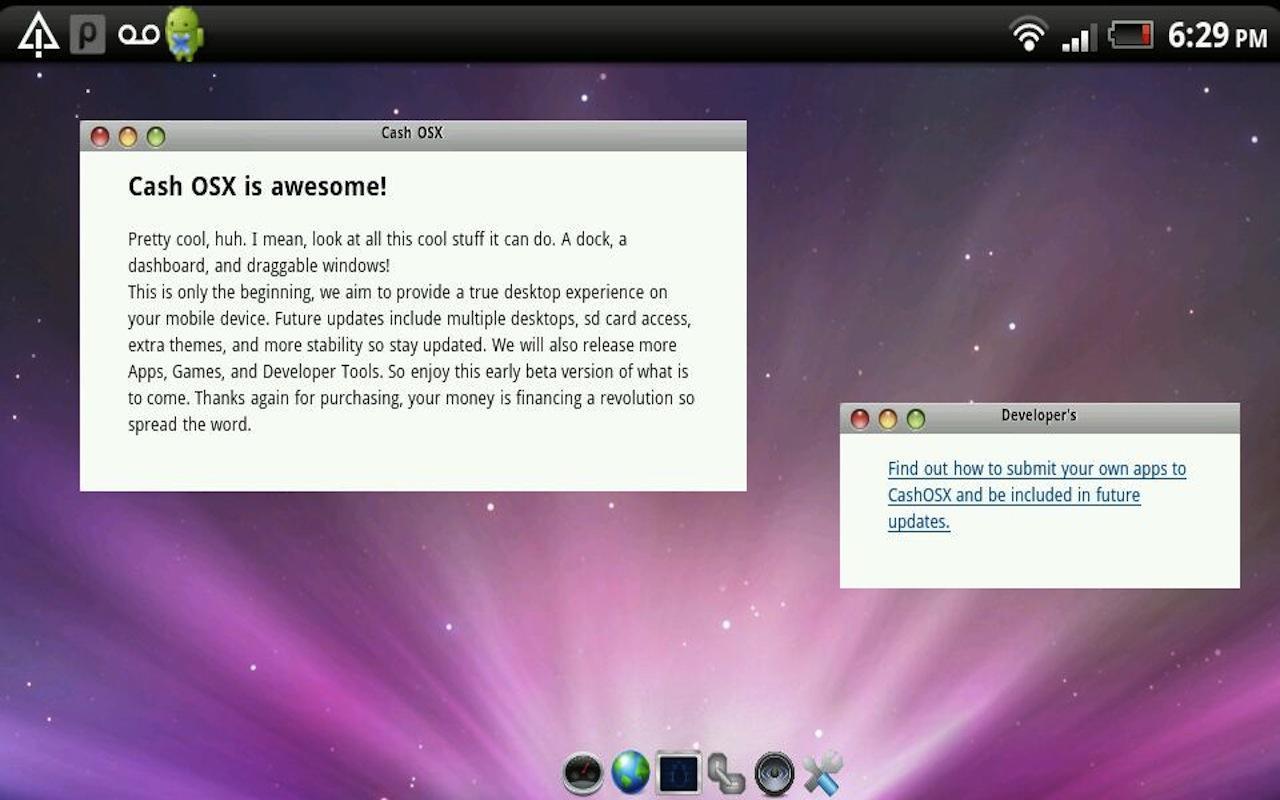Viewport: 1280px width, 800px height.
Task: Maximize the Developer's window with green button
Action: click(916, 419)
